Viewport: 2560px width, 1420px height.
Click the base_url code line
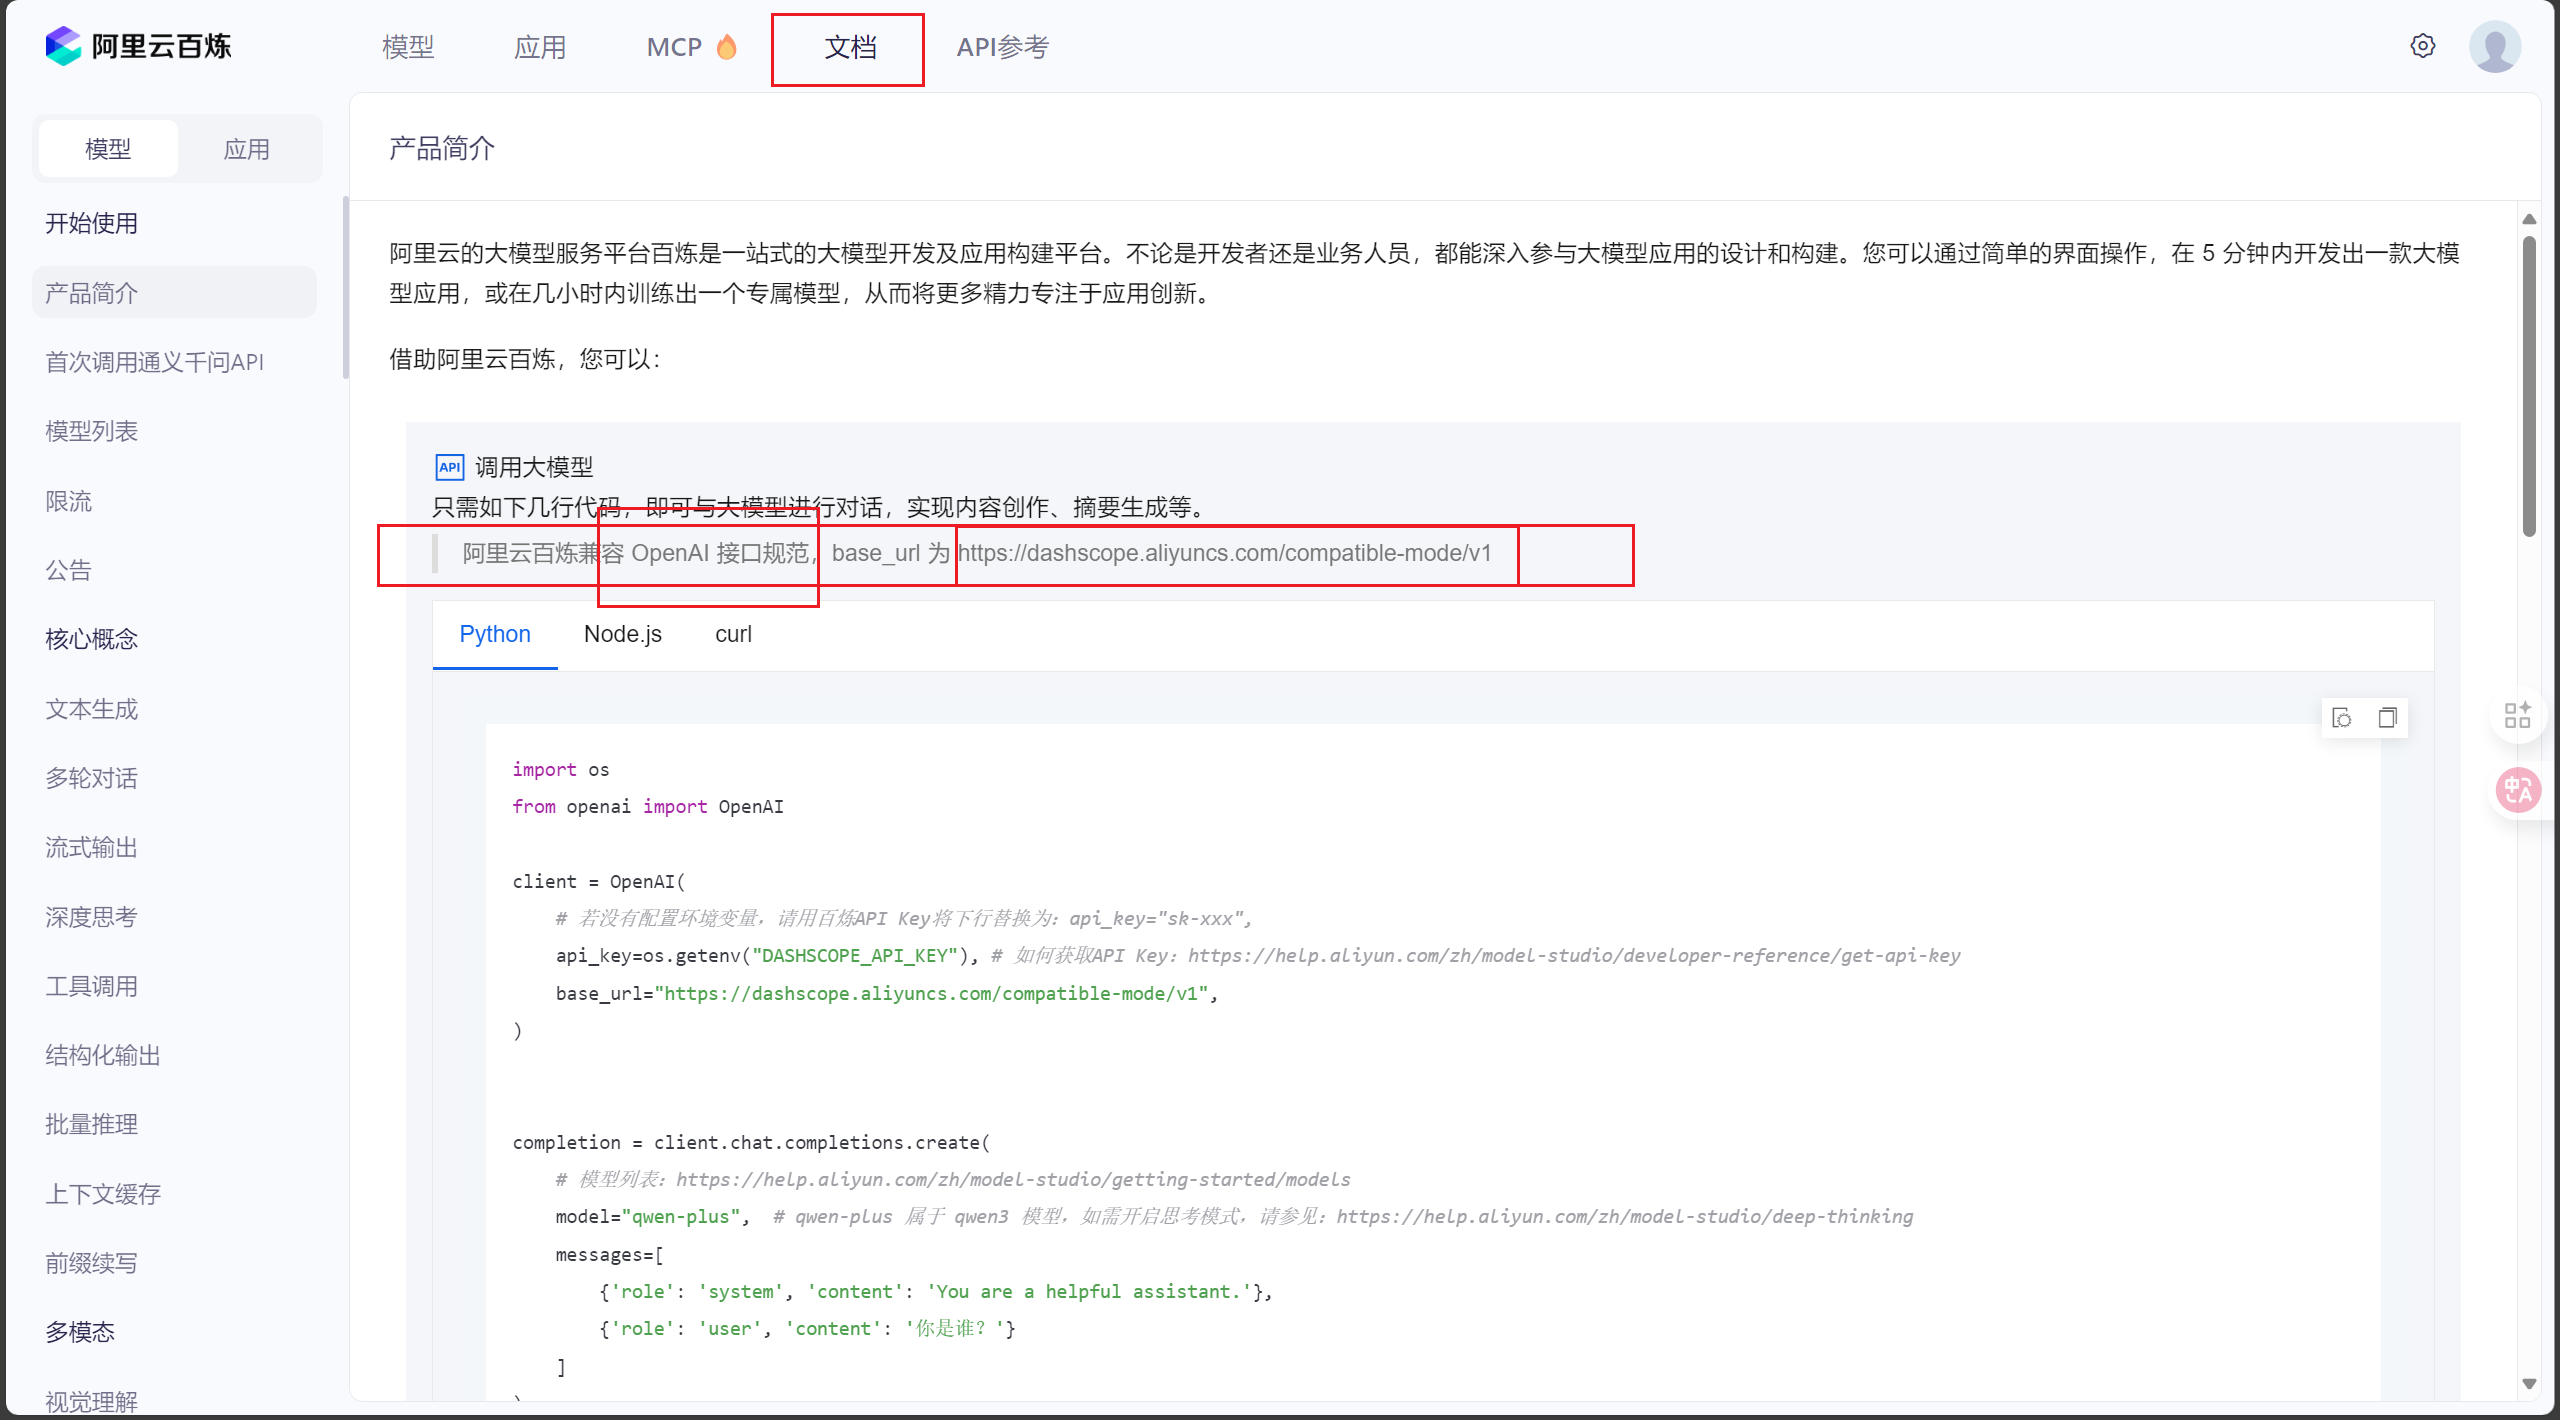[x=887, y=993]
